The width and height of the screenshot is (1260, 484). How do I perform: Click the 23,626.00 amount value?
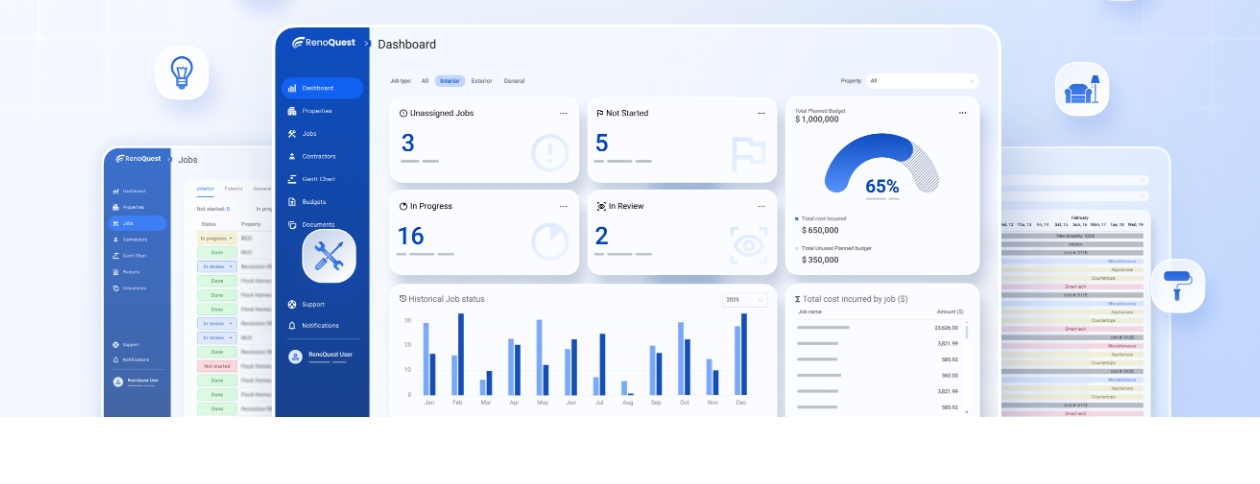point(946,327)
